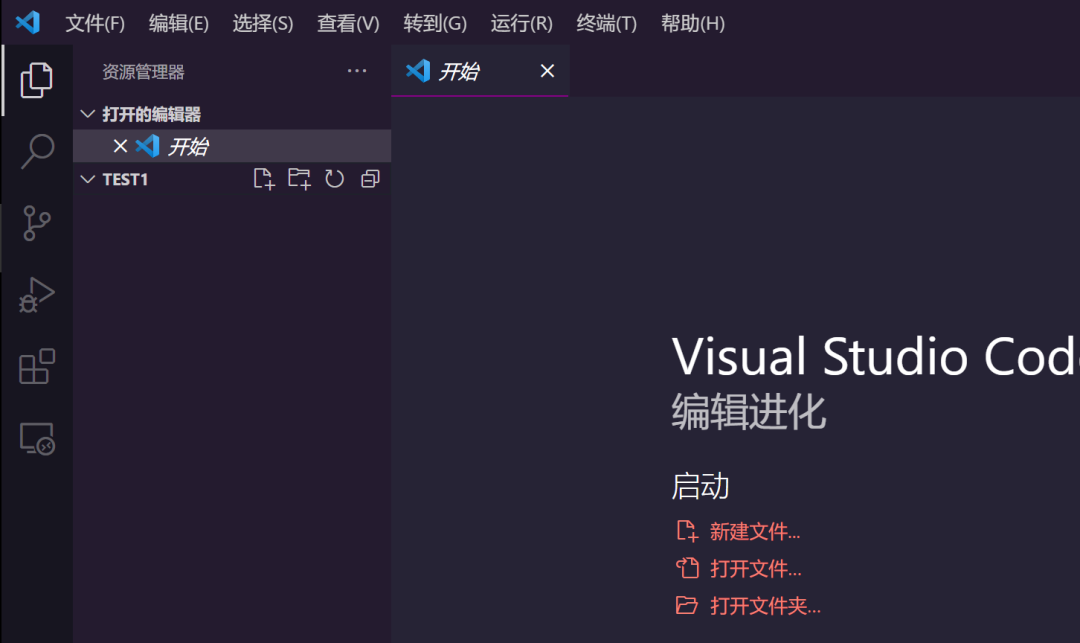Screen dimensions: 1080x643
Task: Click the 打开文件夹... link
Action: (765, 606)
